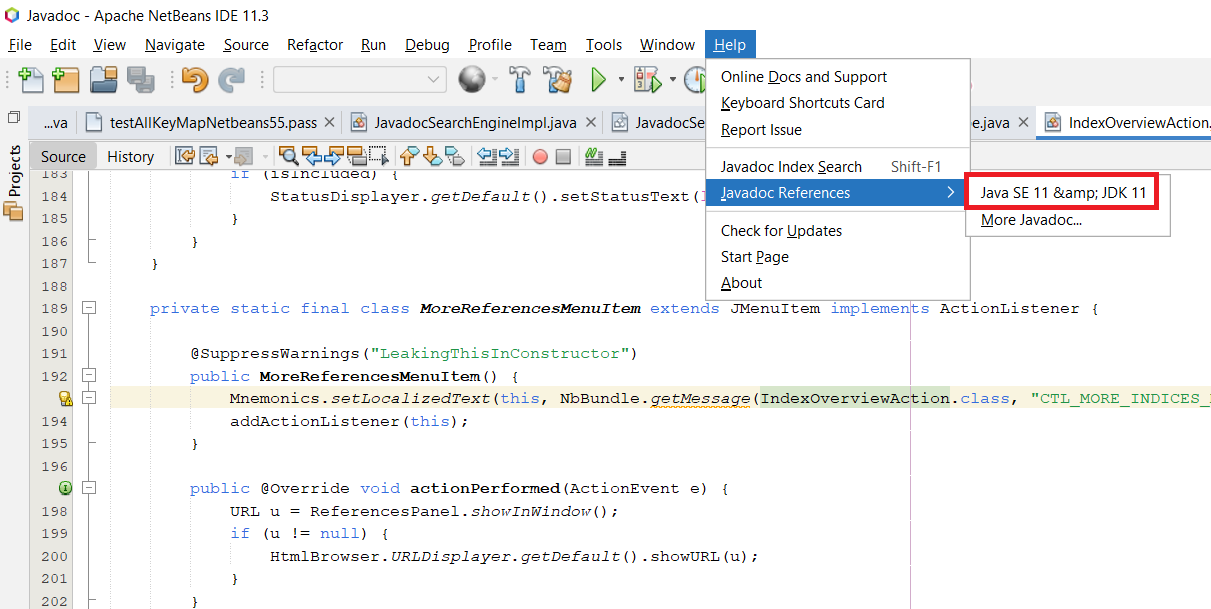Click the Comment lines icon in the editor toolbar
This screenshot has width=1211, height=609.
coord(593,156)
